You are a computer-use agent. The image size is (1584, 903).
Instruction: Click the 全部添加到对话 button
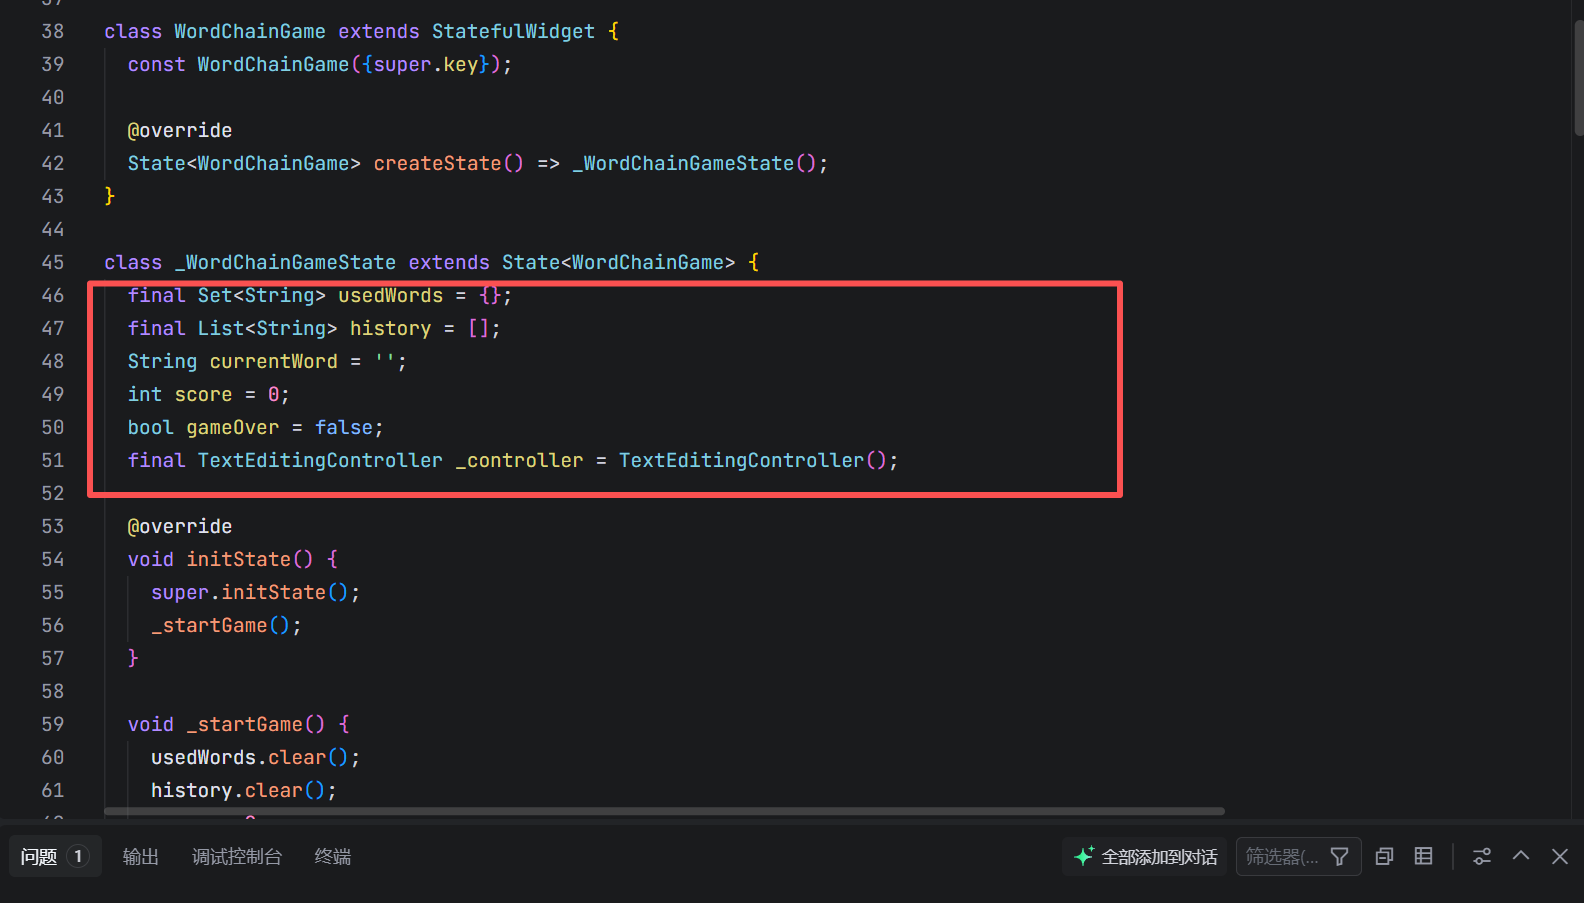1145,857
